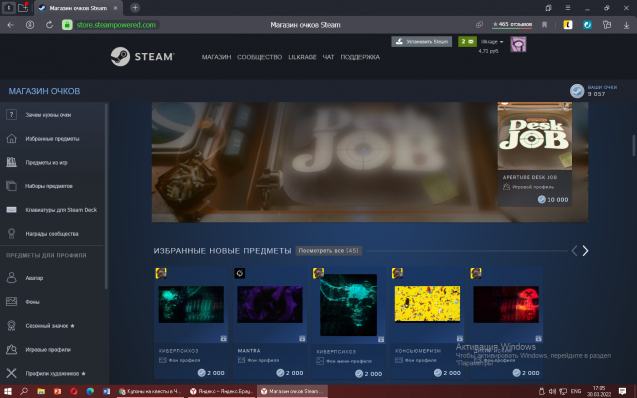Open the Aperture Desk Job profile card
This screenshot has width=637, height=398.
tap(535, 154)
